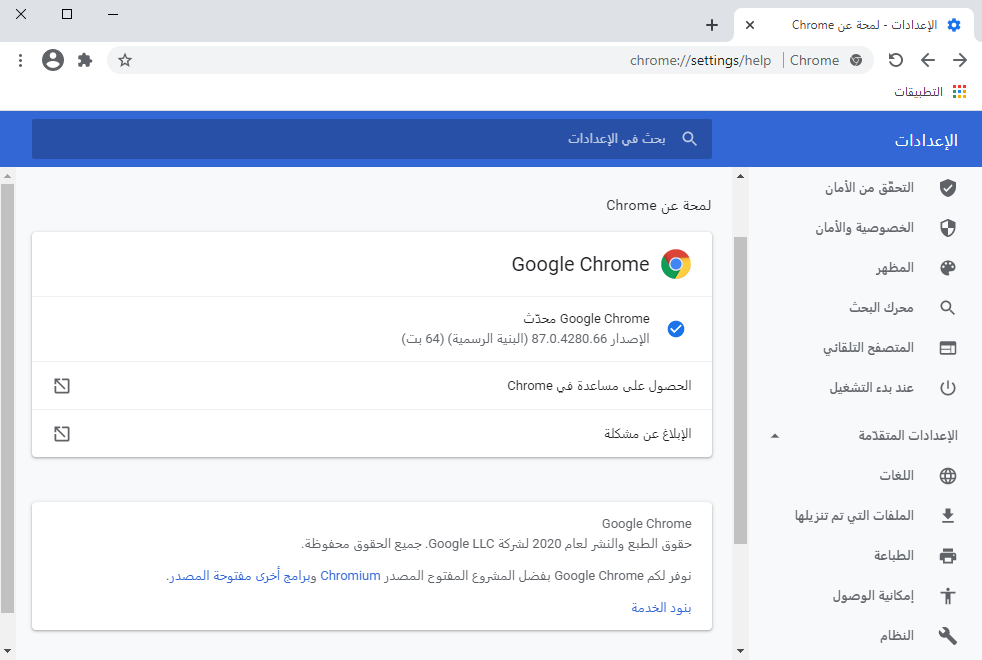Screen dimensions: 982x660
Task: Open the Extensions puzzle piece icon
Action: pos(85,60)
